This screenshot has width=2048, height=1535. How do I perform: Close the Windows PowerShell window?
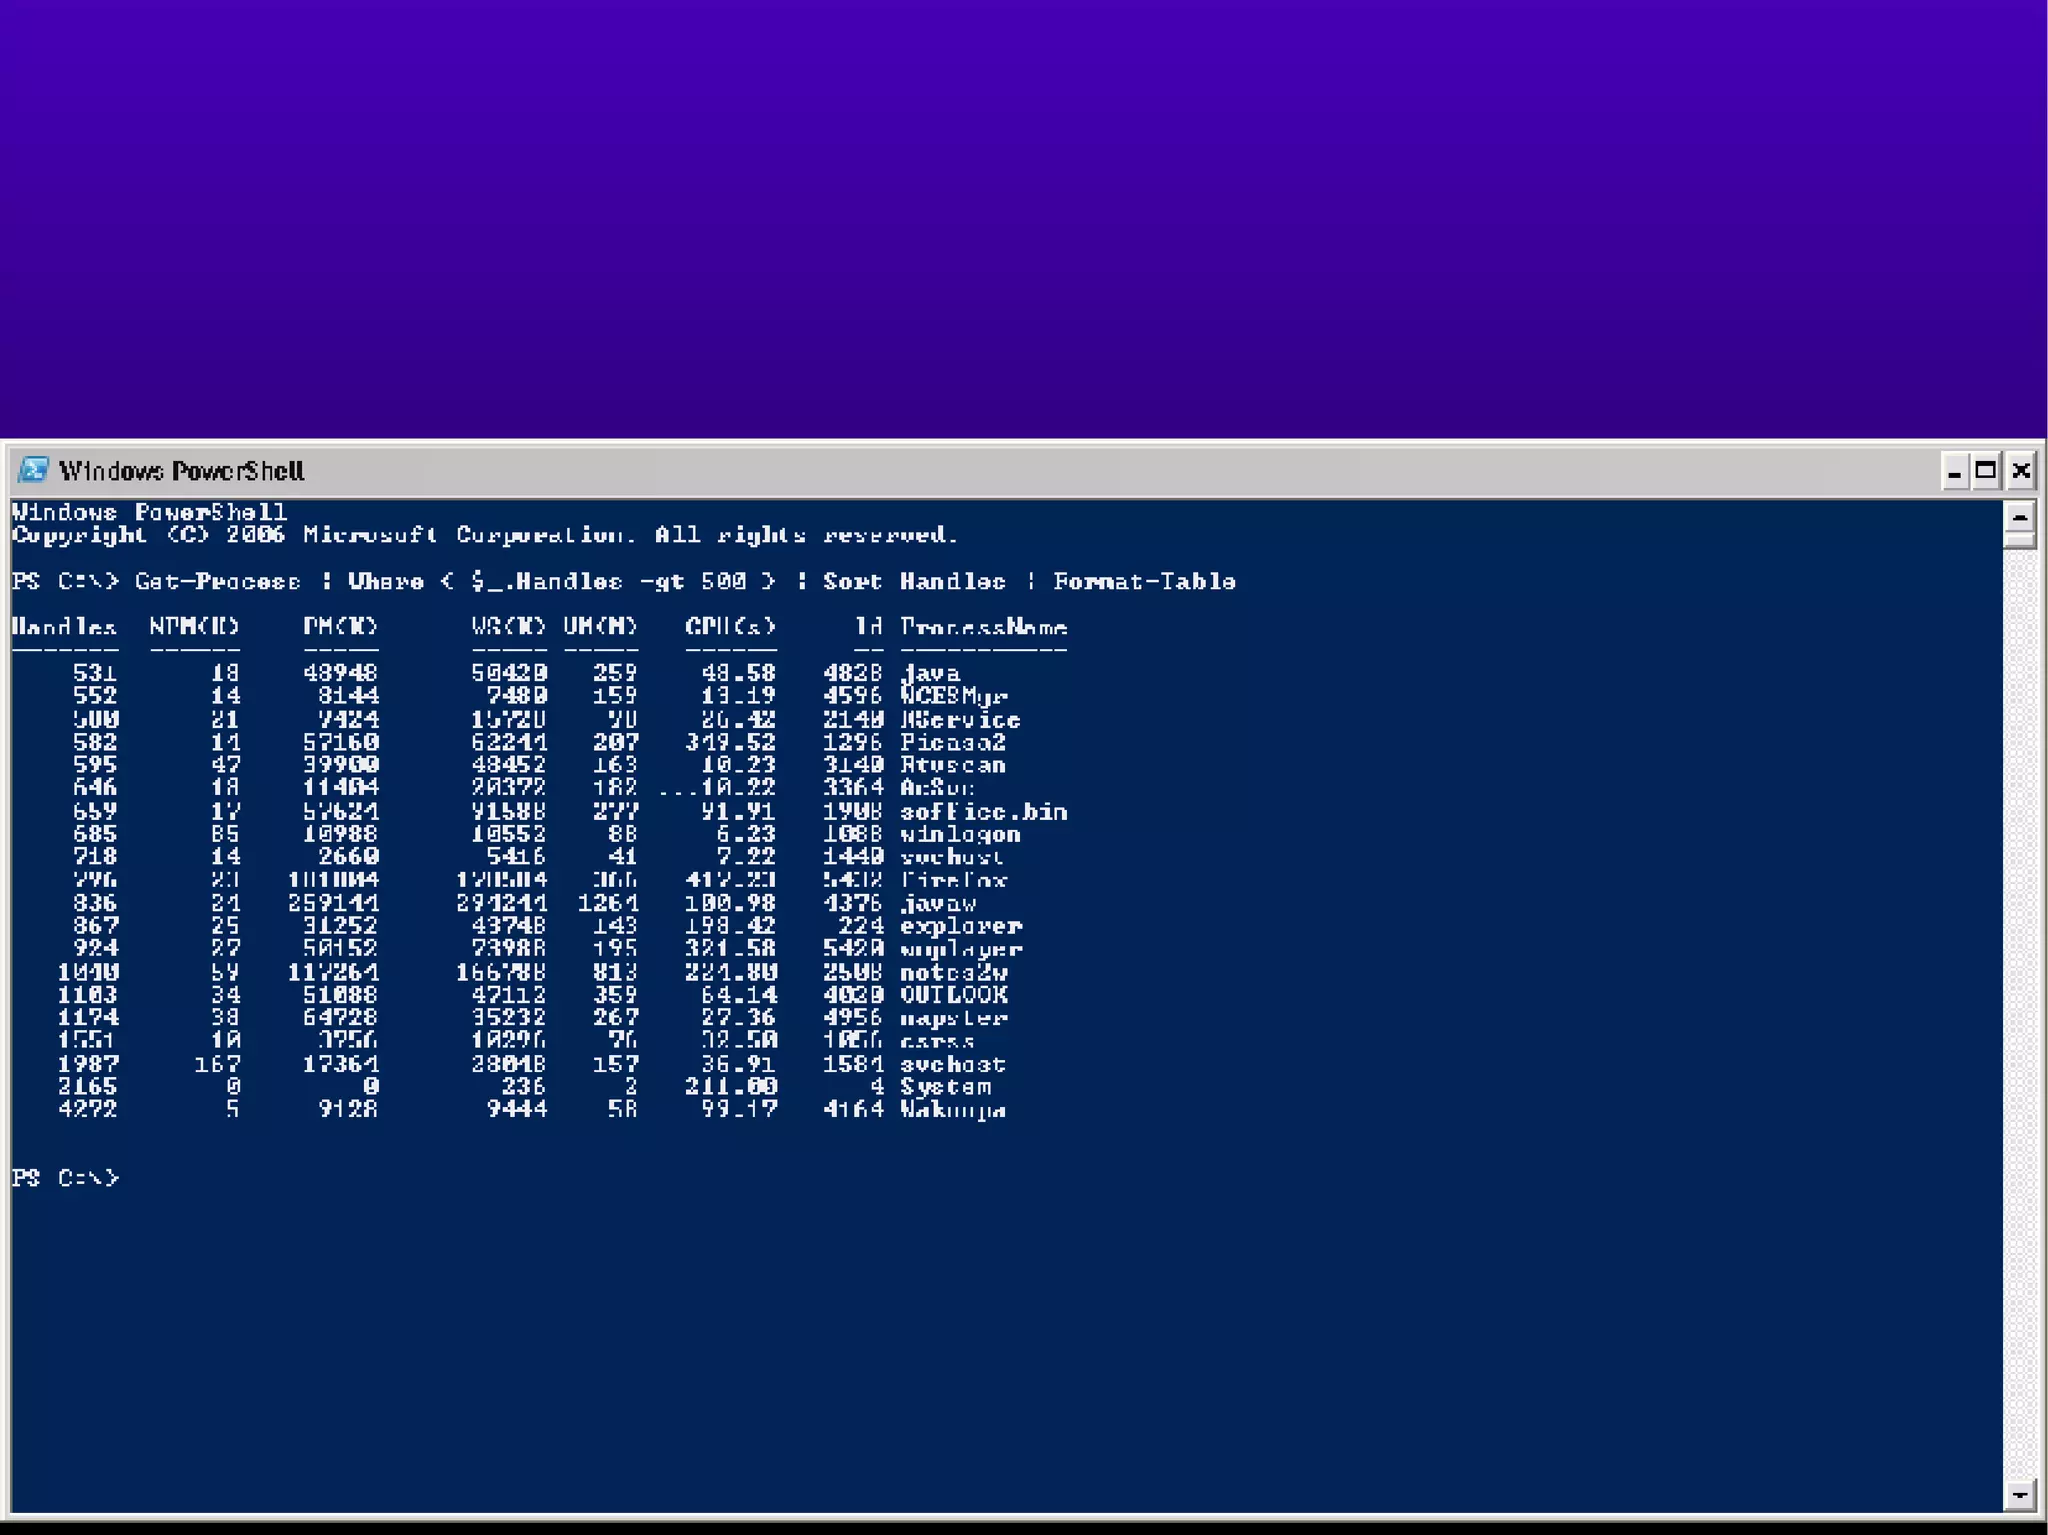[x=2020, y=471]
